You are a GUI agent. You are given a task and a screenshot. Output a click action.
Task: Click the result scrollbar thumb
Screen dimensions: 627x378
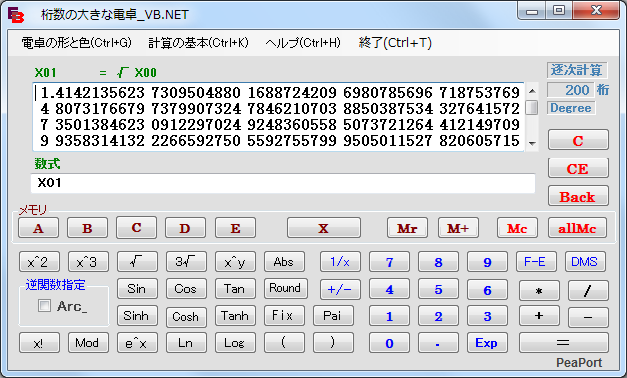pyautogui.click(x=532, y=108)
